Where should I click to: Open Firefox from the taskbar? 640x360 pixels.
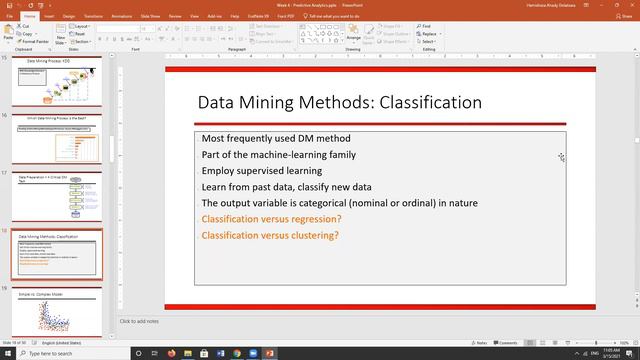pos(171,353)
